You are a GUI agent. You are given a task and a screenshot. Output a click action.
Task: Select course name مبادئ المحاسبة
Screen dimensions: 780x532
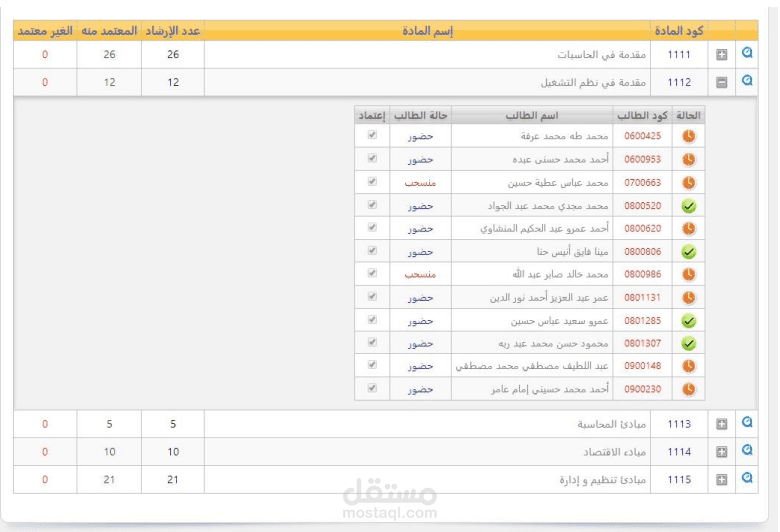pyautogui.click(x=611, y=424)
